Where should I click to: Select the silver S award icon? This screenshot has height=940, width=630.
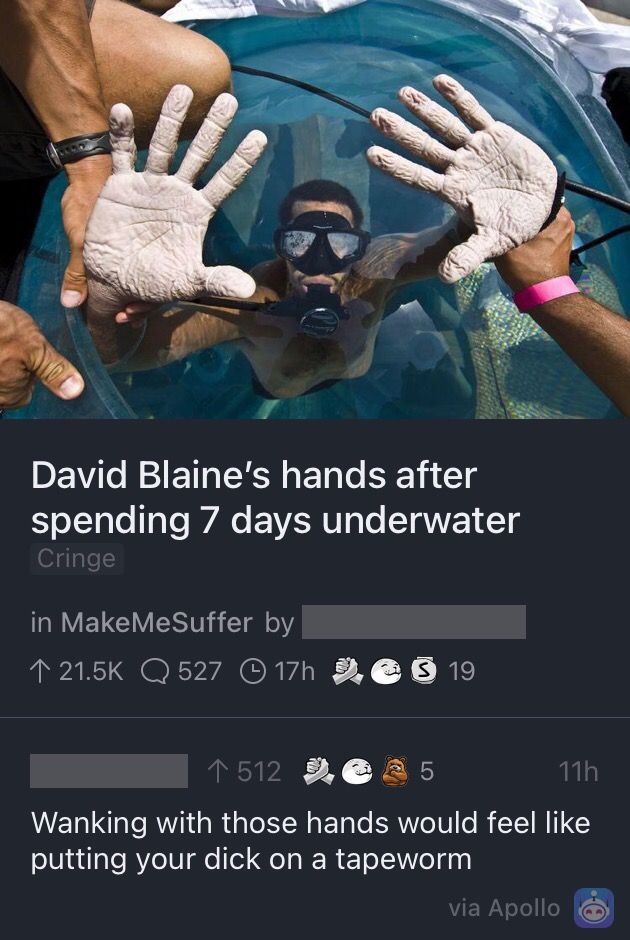pyautogui.click(x=423, y=671)
